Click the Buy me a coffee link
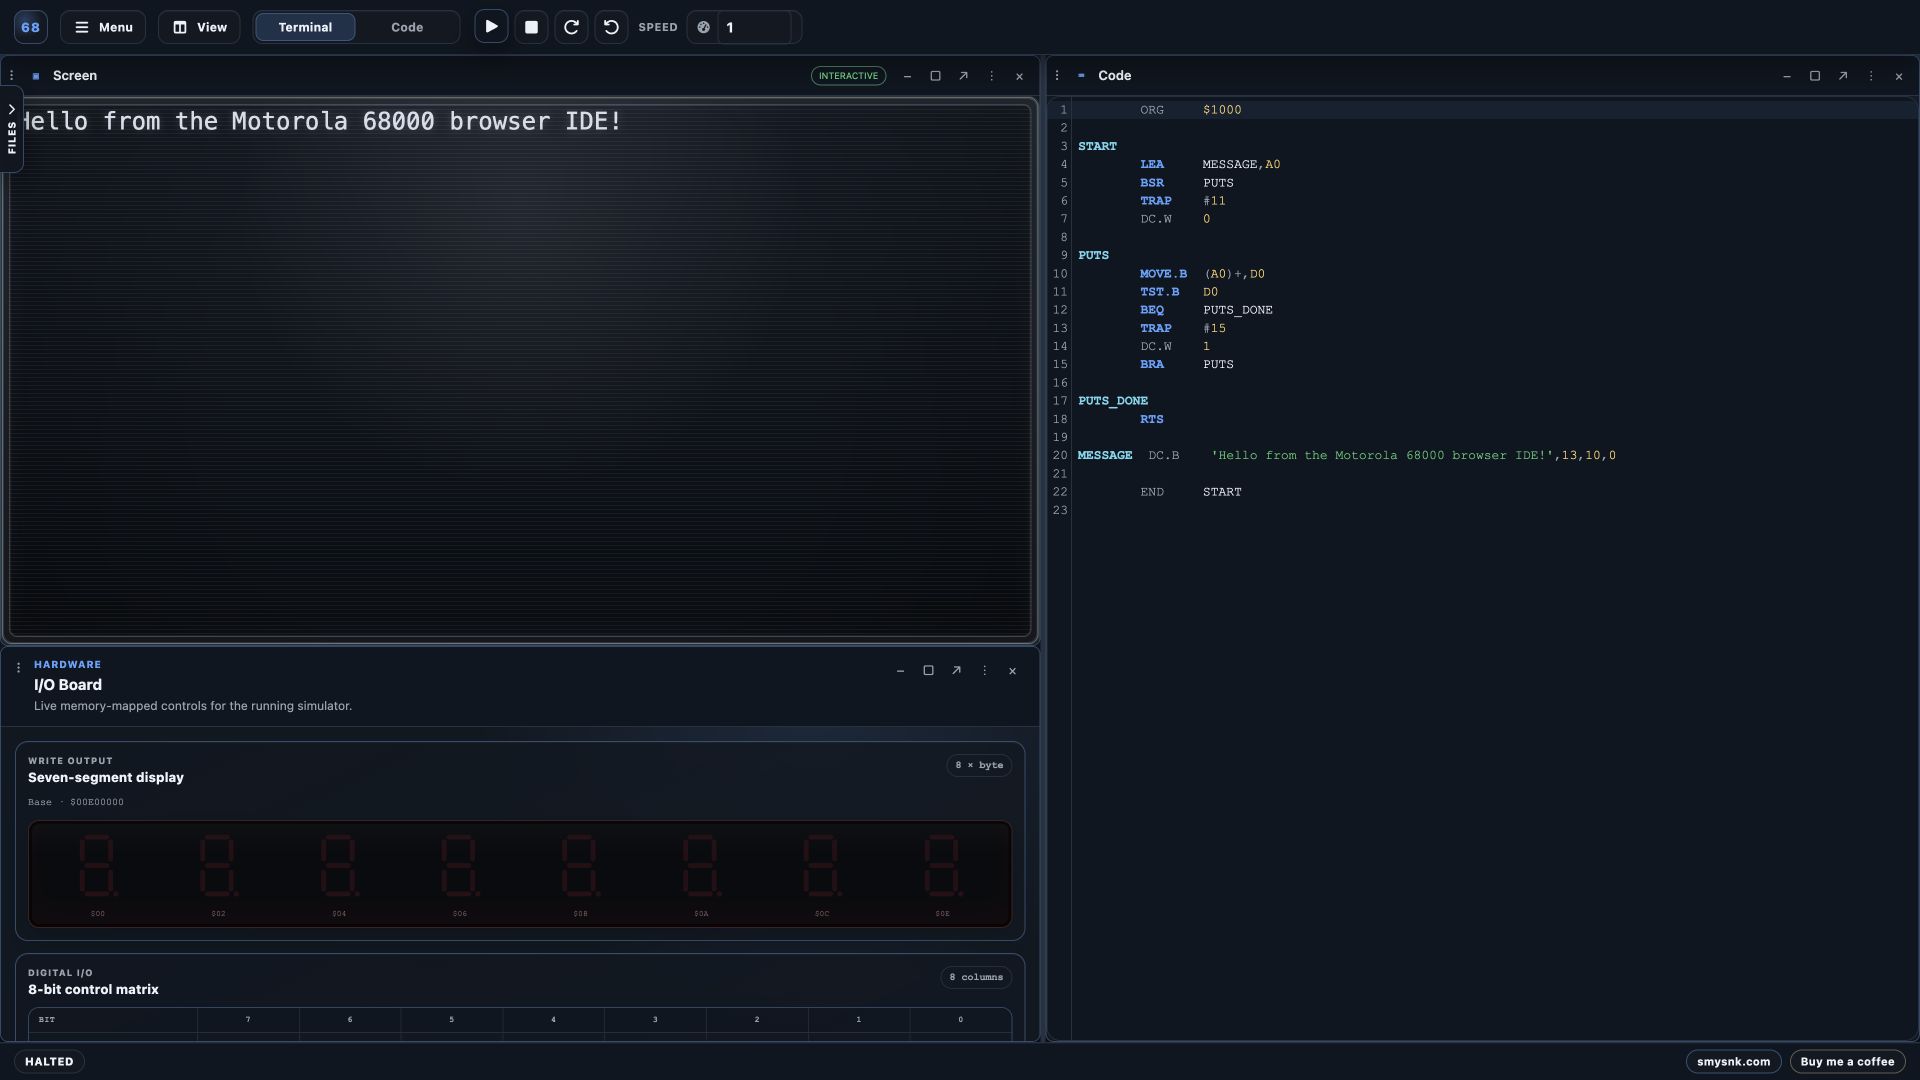Viewport: 1920px width, 1080px height. (x=1847, y=1062)
